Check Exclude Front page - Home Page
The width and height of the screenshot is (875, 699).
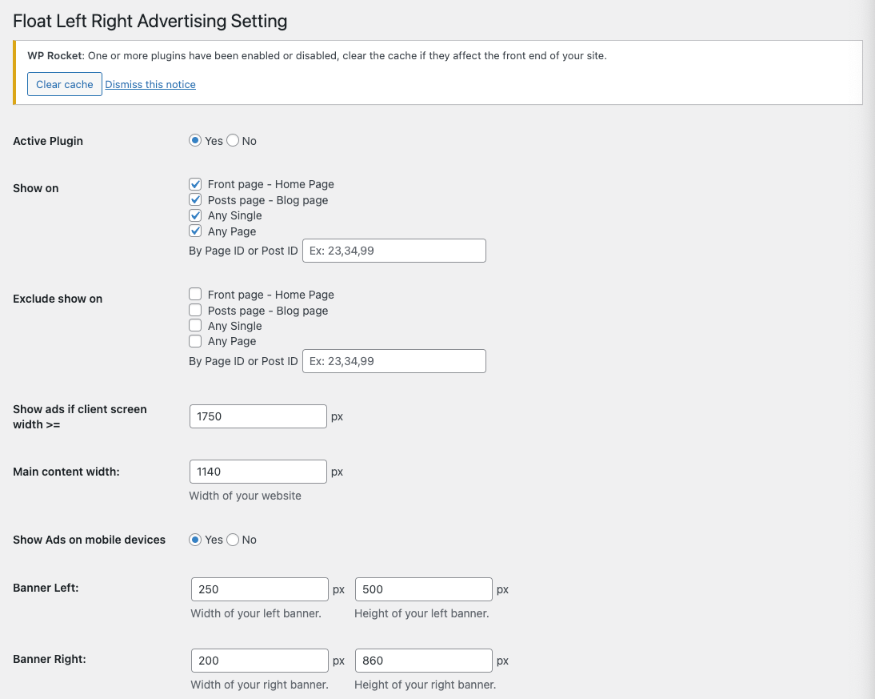195,295
